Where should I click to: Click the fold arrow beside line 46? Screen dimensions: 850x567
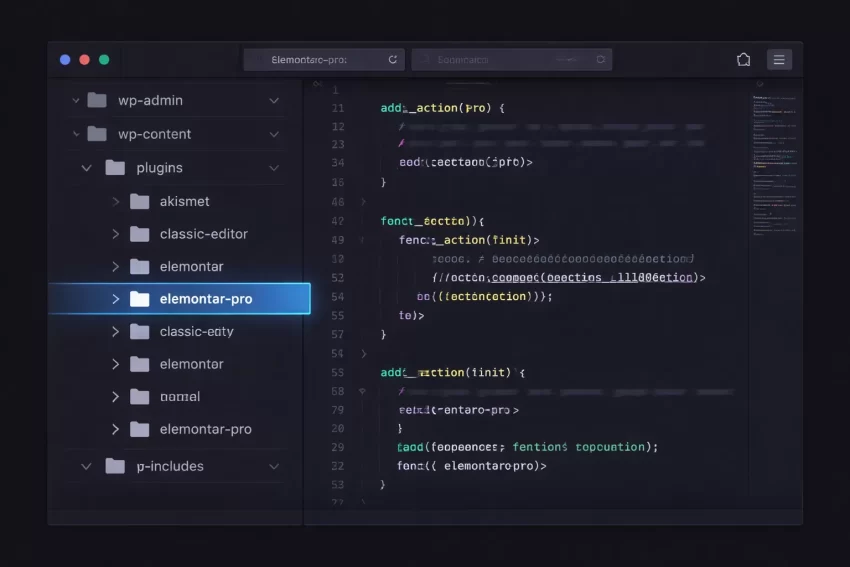(x=363, y=202)
